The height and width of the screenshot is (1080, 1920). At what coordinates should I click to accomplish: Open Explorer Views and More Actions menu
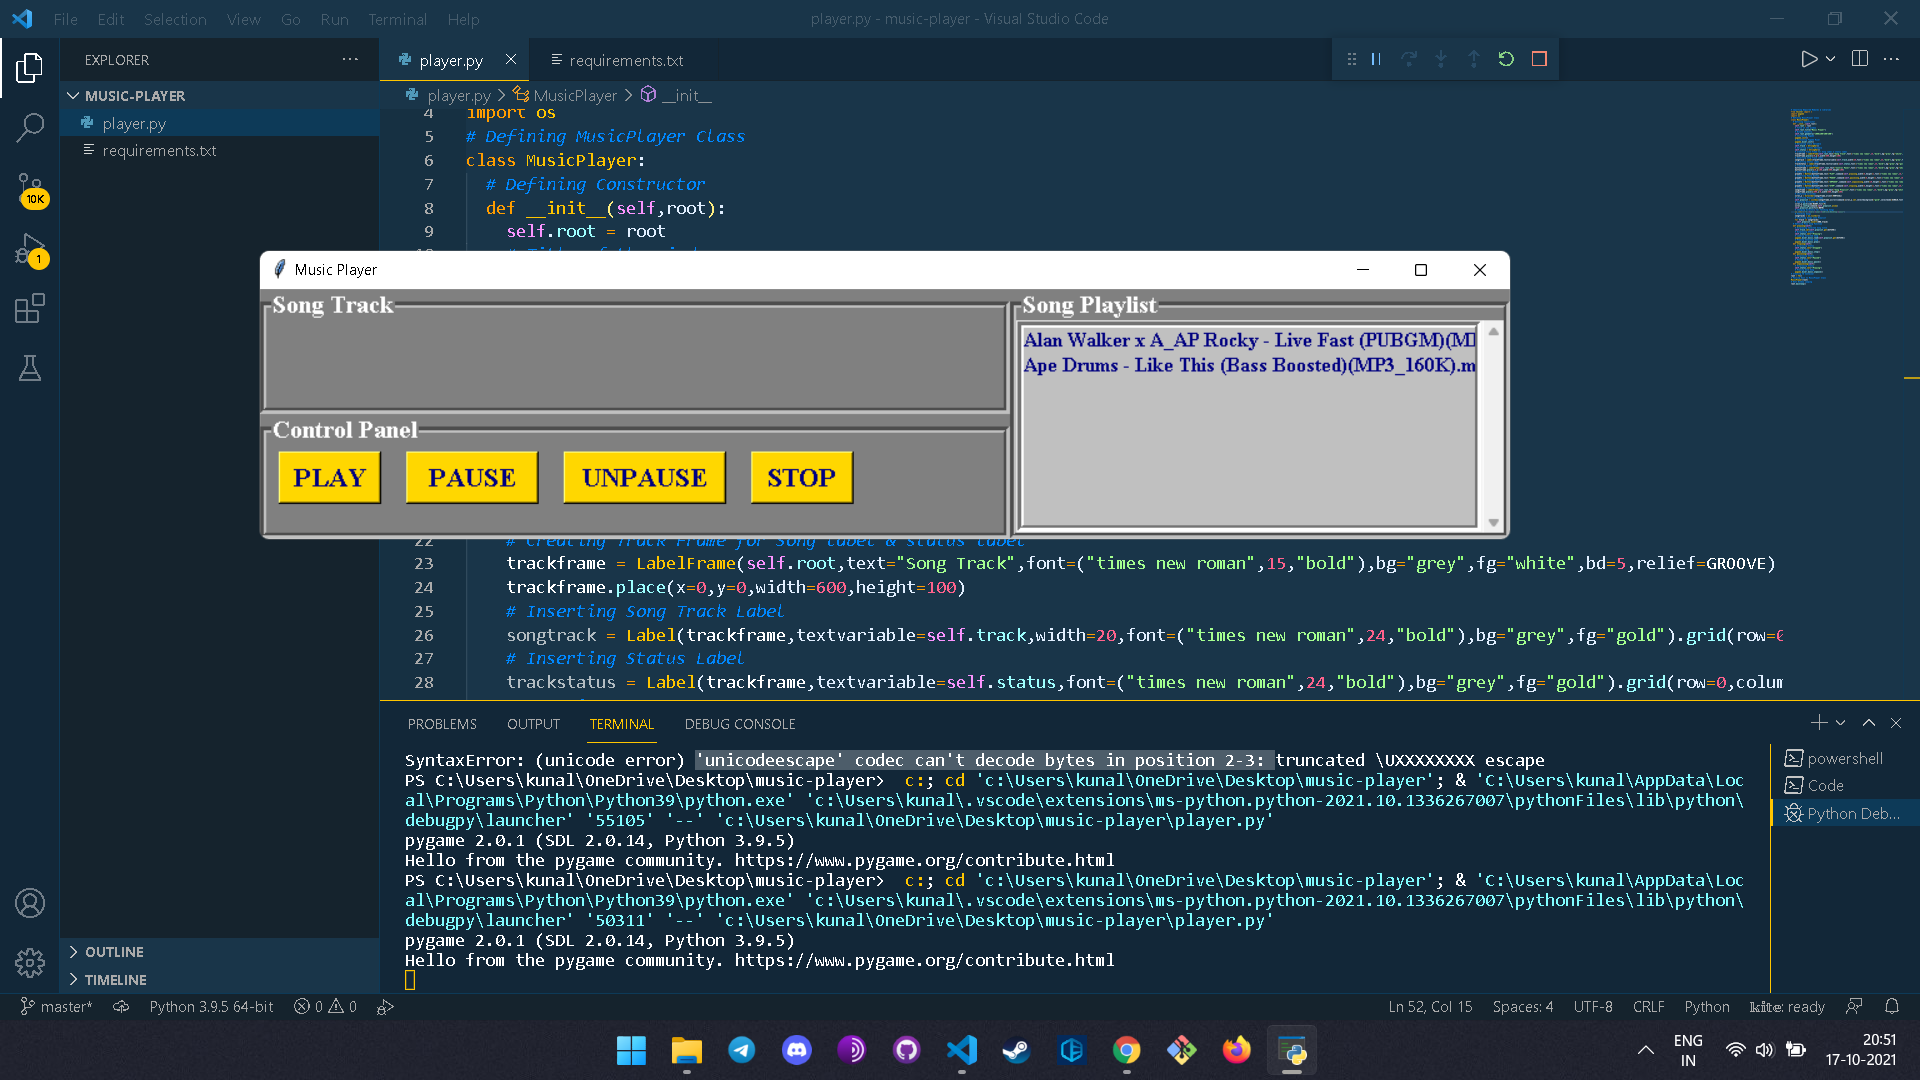[350, 59]
